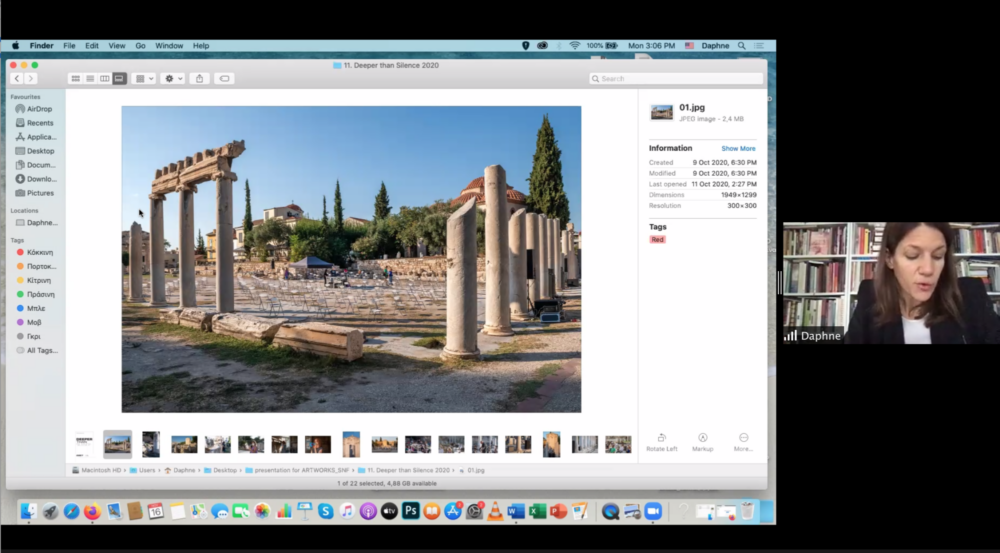1000x553 pixels.
Task: Open the gear action menu dropdown
Action: tap(173, 78)
